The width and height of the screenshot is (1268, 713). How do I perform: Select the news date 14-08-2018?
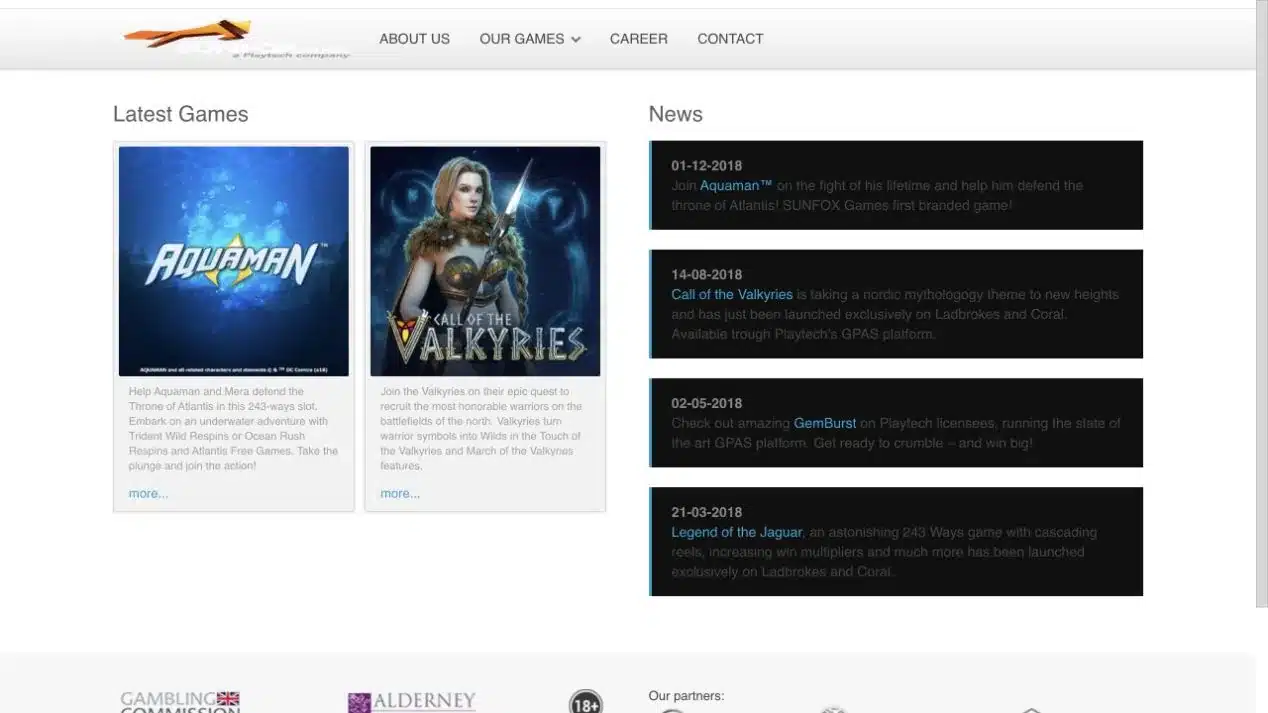pyautogui.click(x=707, y=274)
